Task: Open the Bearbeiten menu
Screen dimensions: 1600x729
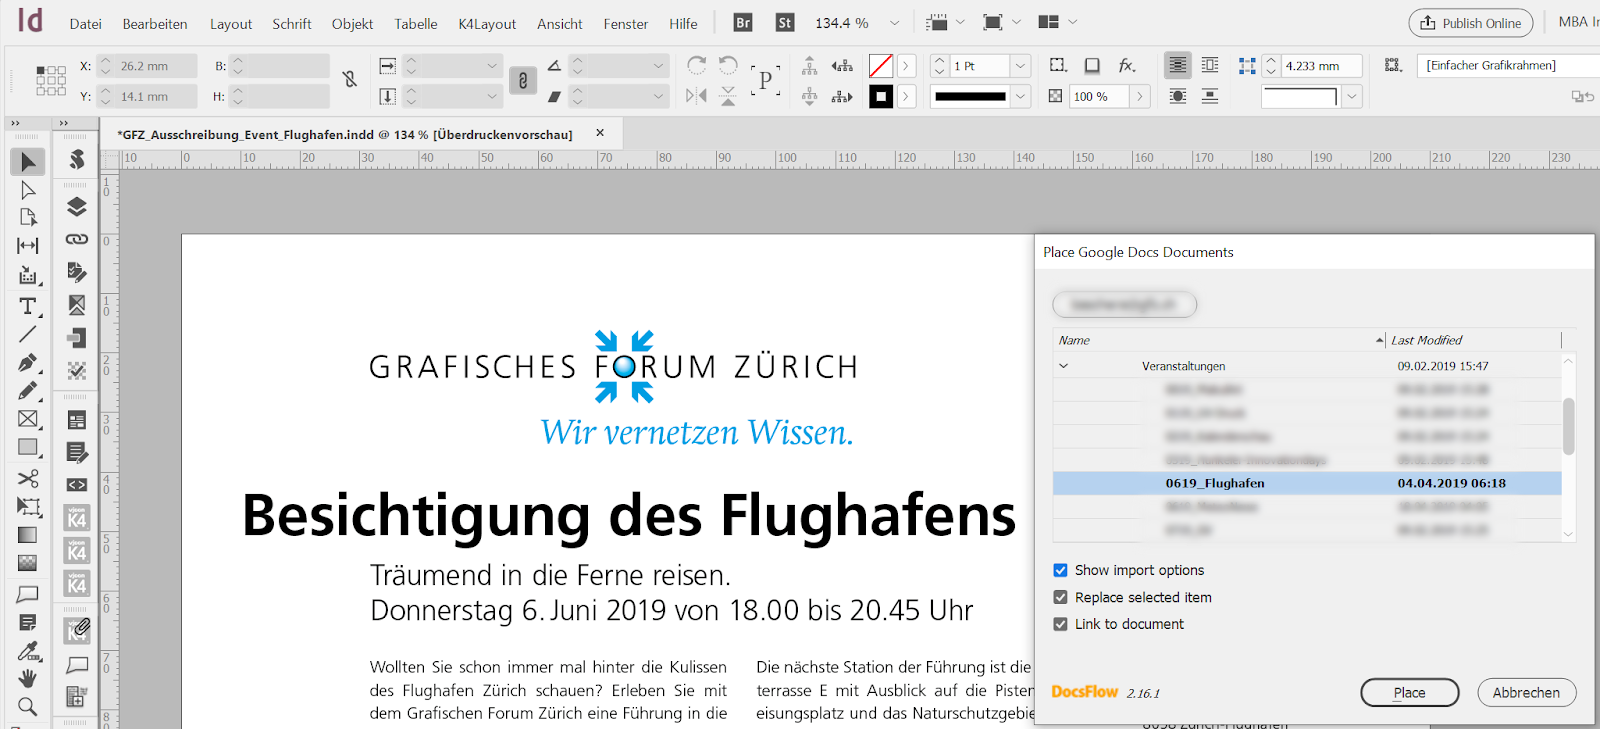Action: (x=155, y=24)
